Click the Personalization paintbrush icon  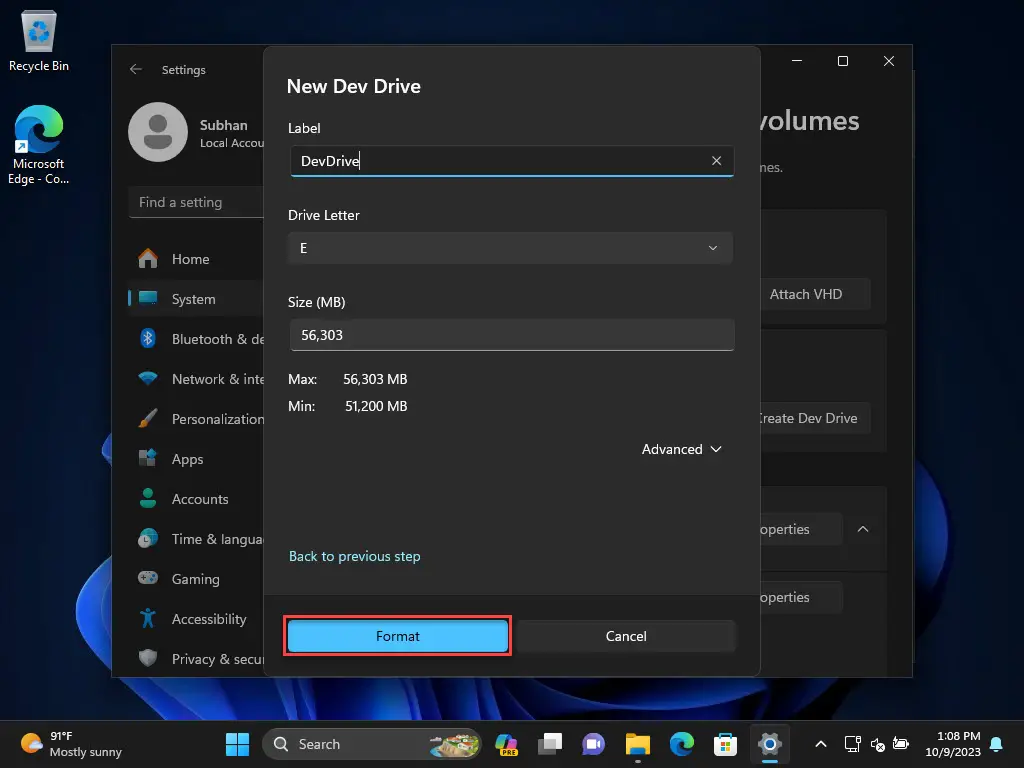(x=148, y=418)
